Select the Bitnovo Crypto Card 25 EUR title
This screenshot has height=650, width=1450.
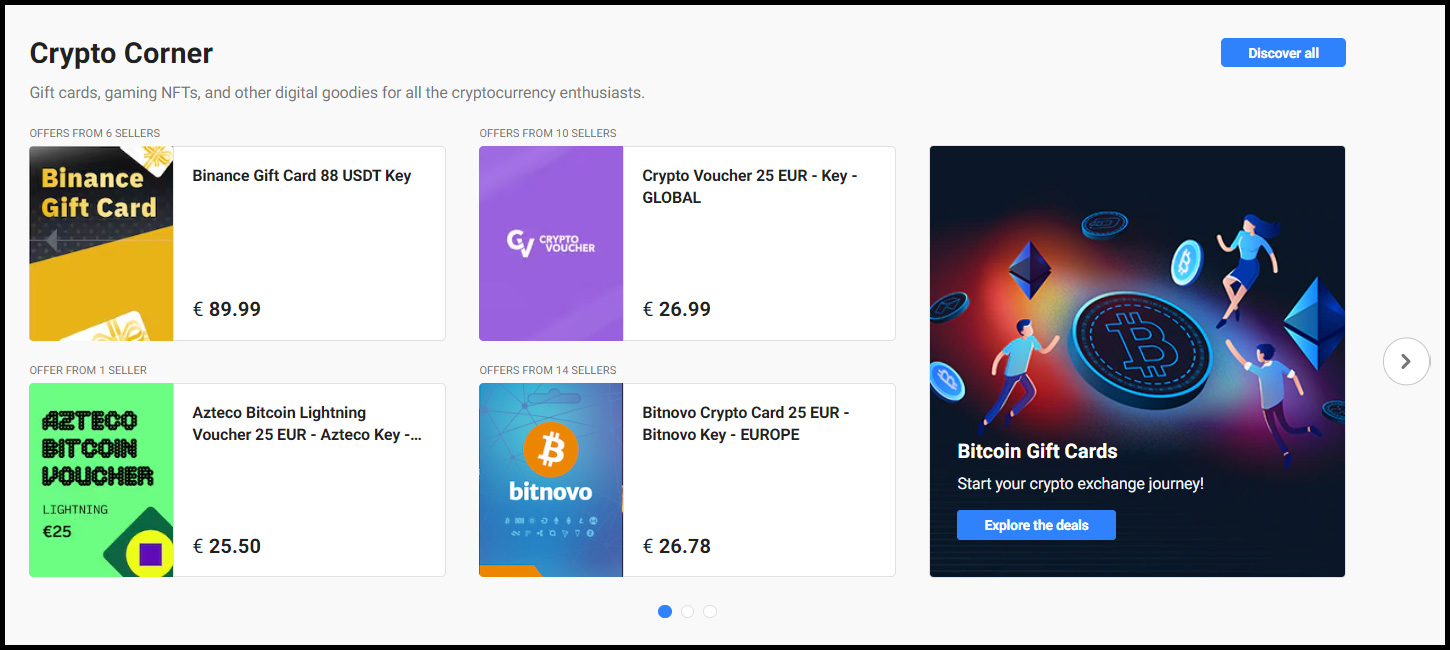pos(747,423)
